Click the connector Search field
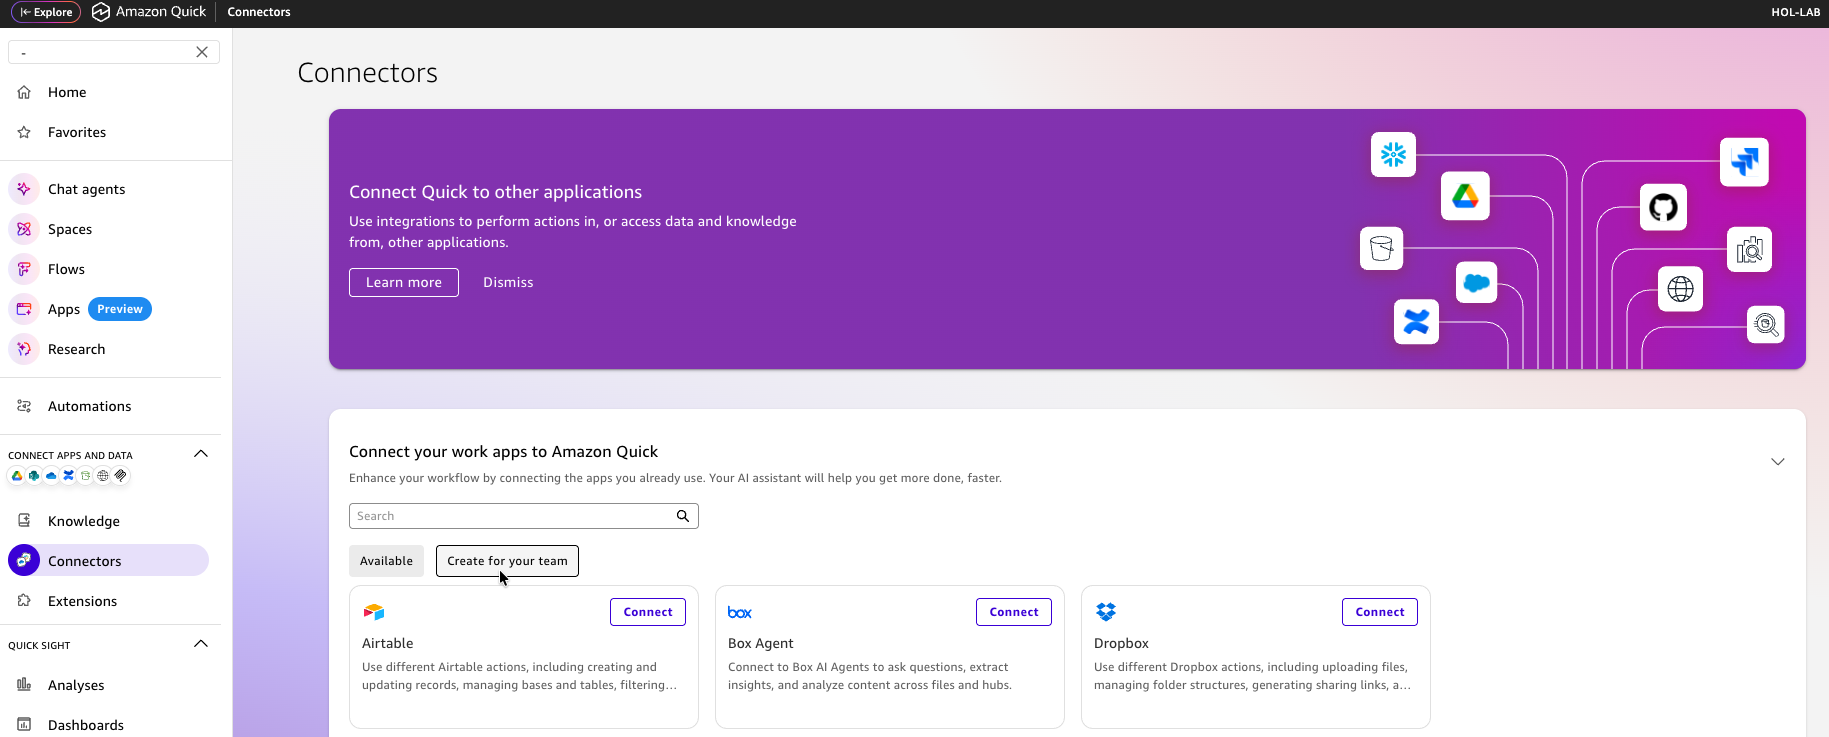 [x=523, y=516]
